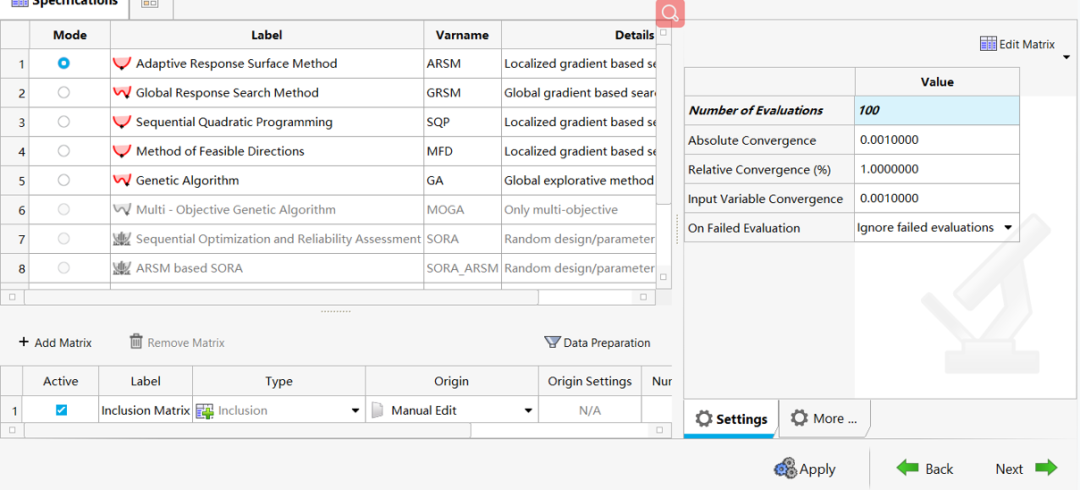1080x490 pixels.
Task: Click Genetic Algorithm method icon
Action: (x=122, y=181)
